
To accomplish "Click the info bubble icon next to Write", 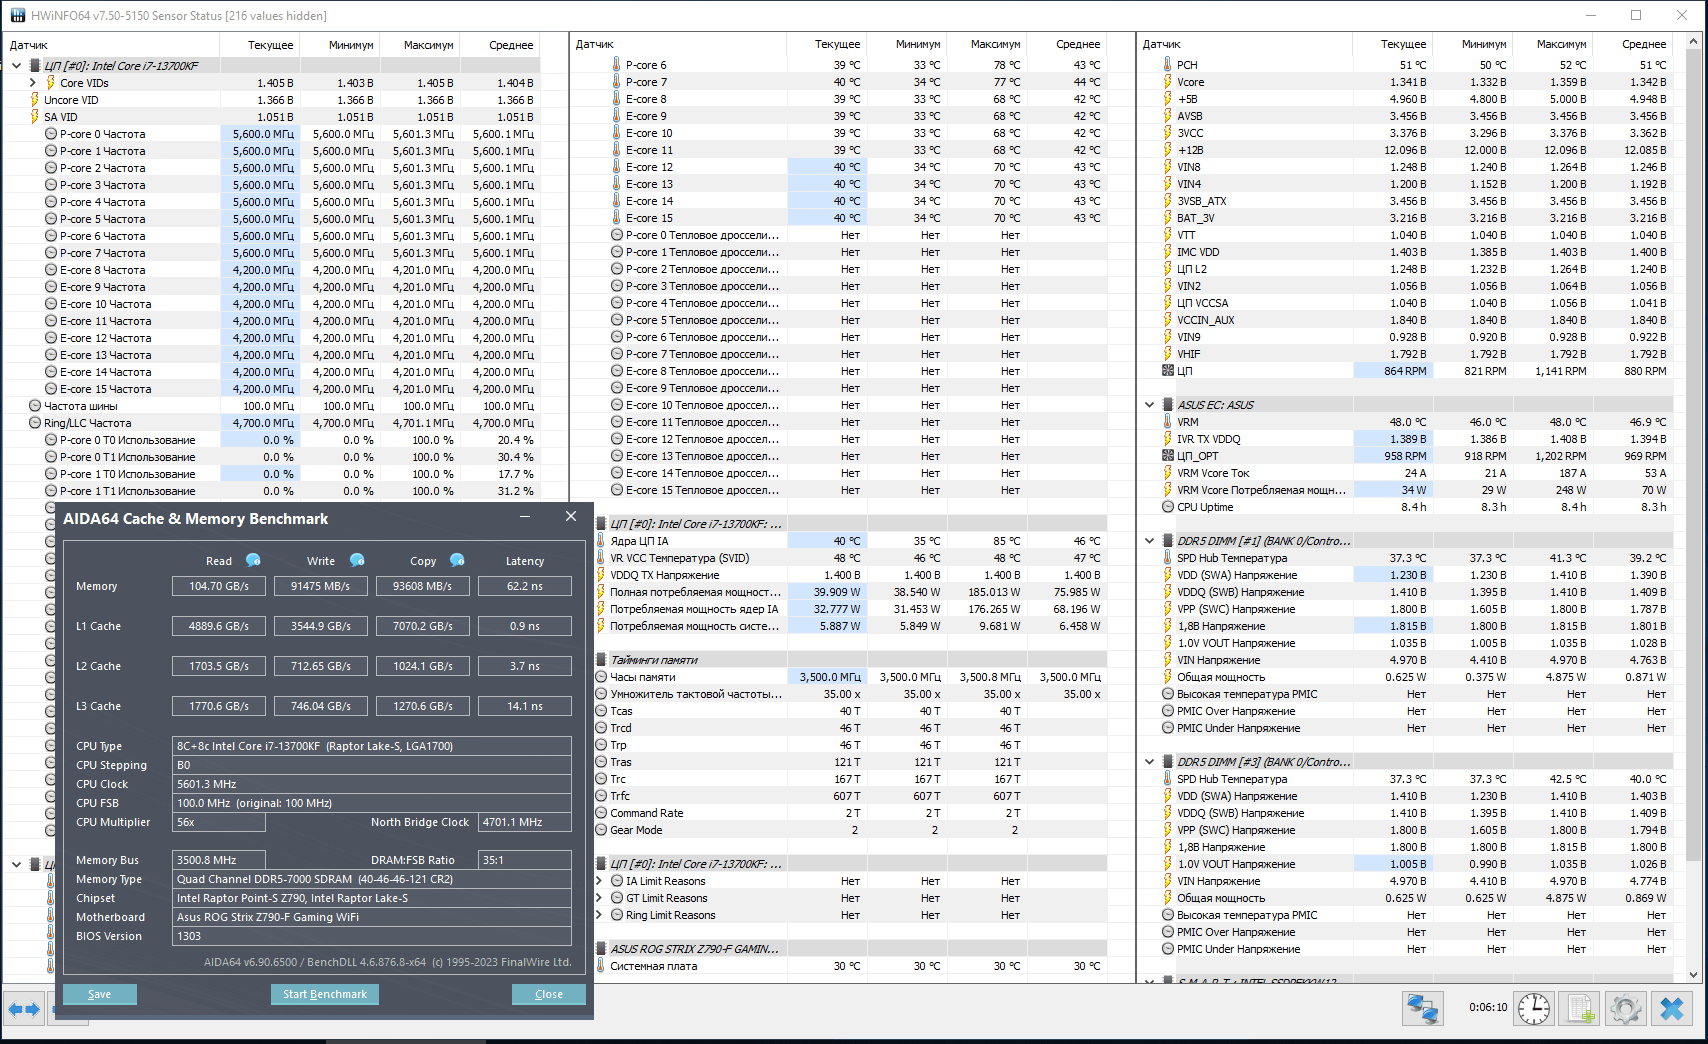I will point(357,560).
